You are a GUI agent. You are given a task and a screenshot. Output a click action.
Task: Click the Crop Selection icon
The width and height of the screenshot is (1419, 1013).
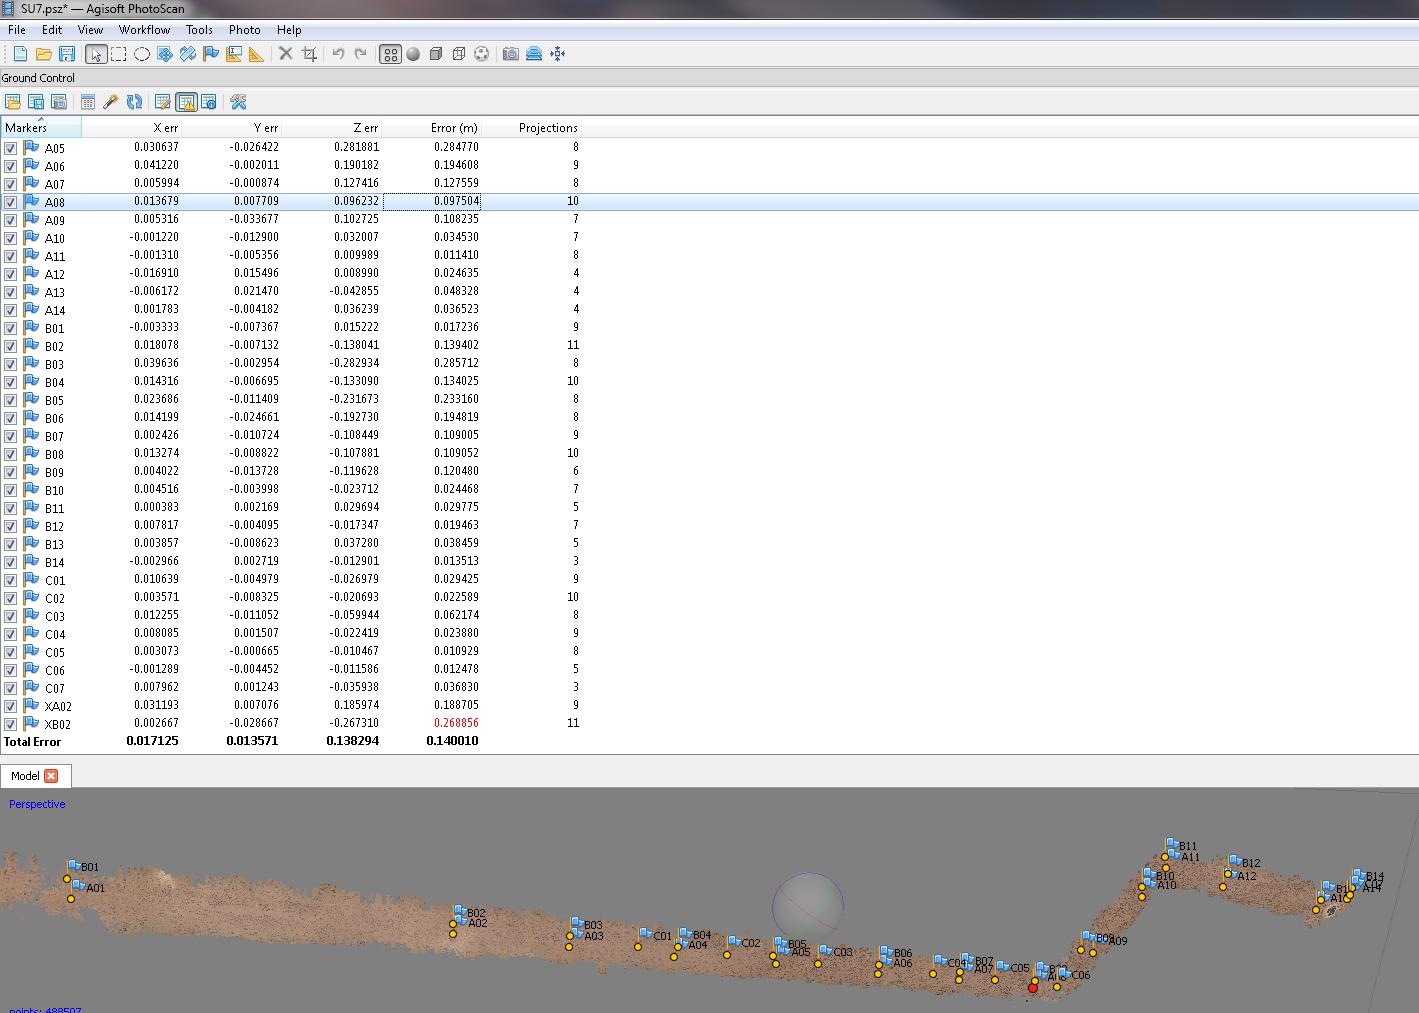310,54
